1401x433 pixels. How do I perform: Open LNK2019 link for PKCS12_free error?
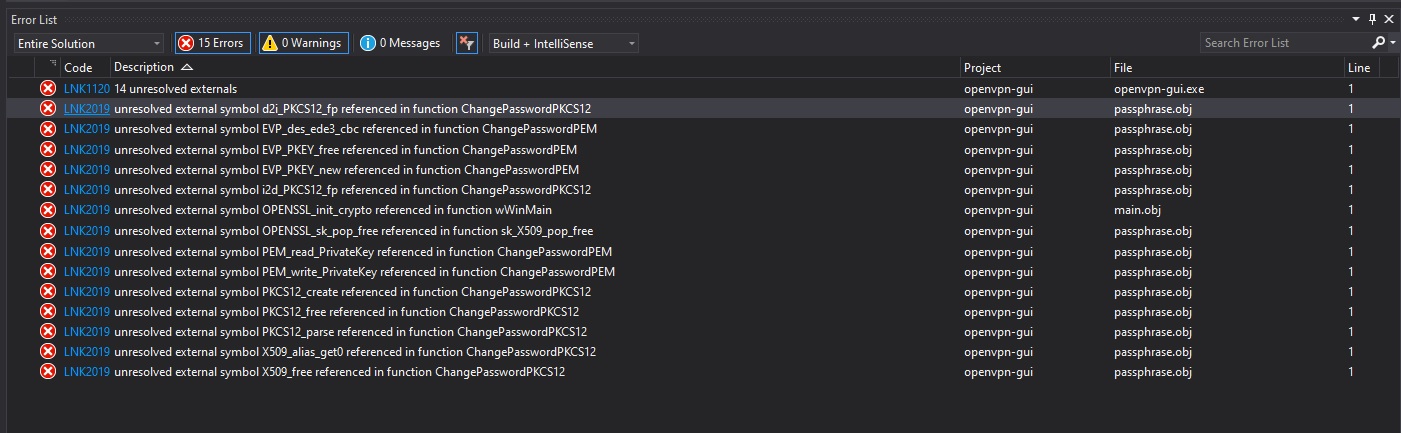pos(87,311)
